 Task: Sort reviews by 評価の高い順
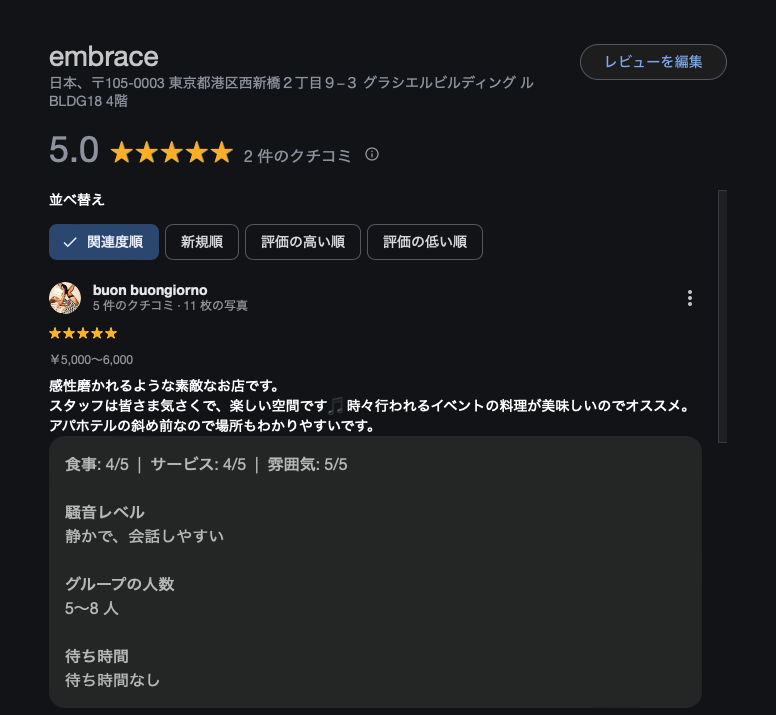(x=302, y=242)
